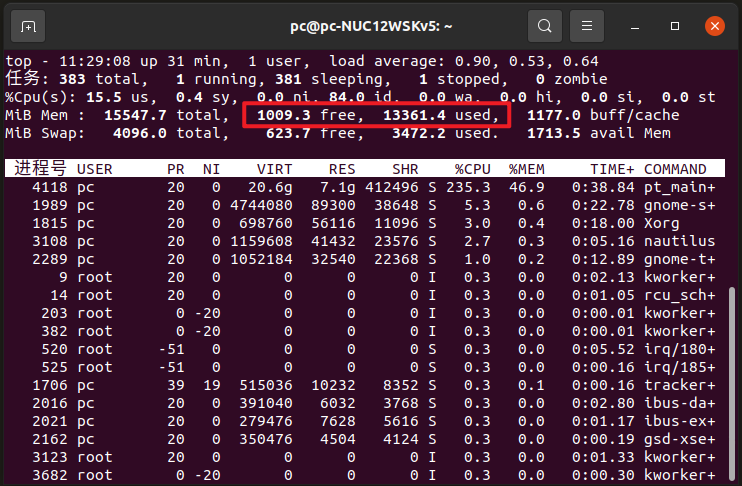
Task: Minimize the terminal window
Action: (635, 27)
